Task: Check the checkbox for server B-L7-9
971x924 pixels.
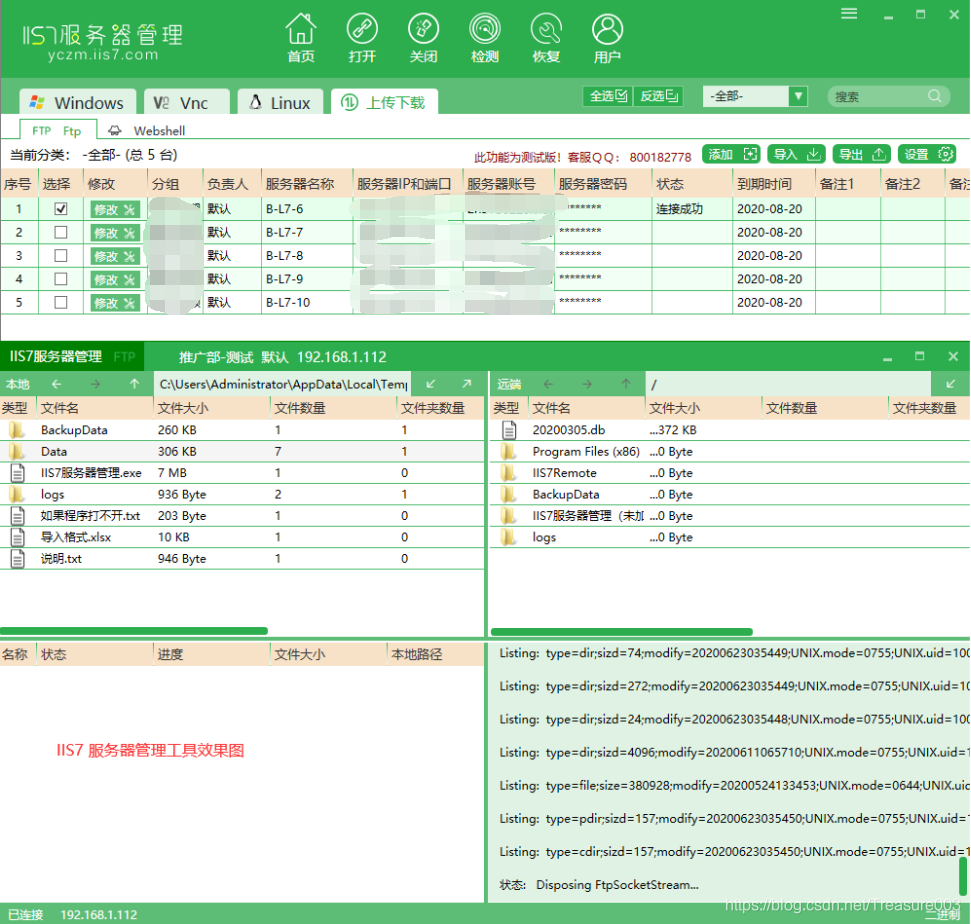Action: [x=61, y=279]
